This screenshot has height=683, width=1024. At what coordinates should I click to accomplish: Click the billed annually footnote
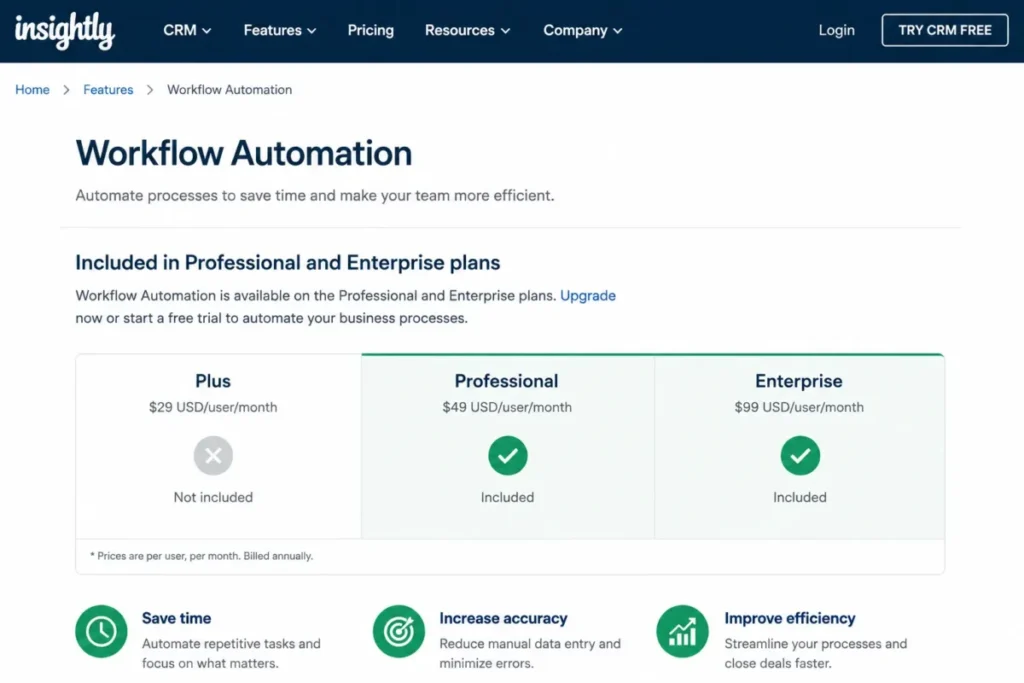[201, 556]
